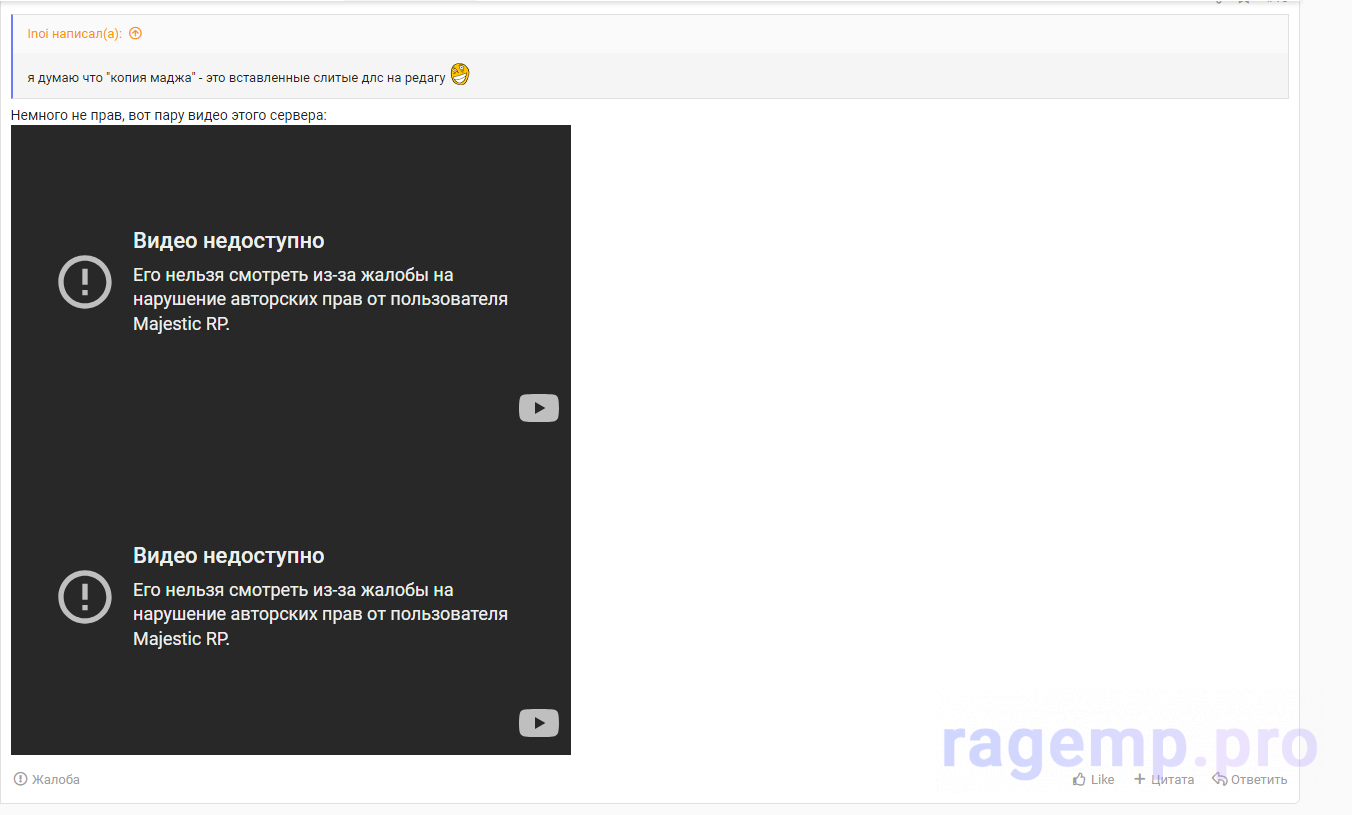Report the post via Жалоба

coord(47,779)
